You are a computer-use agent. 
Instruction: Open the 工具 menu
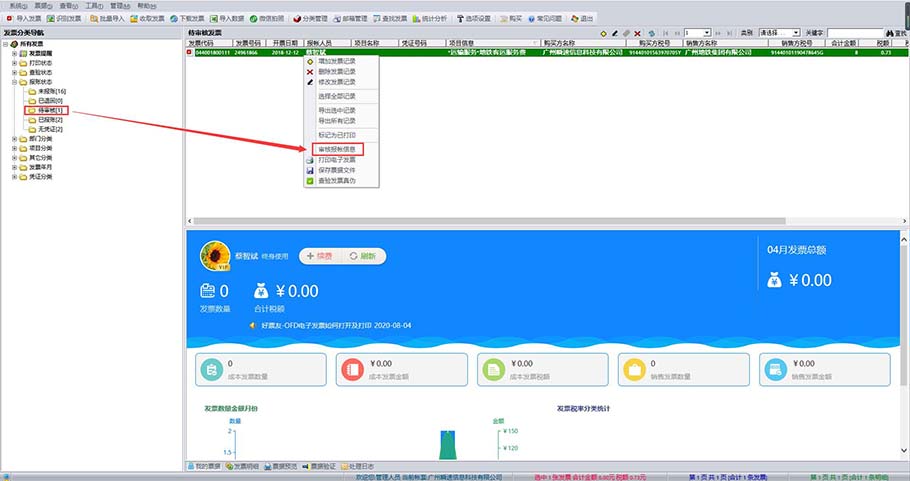pyautogui.click(x=94, y=6)
